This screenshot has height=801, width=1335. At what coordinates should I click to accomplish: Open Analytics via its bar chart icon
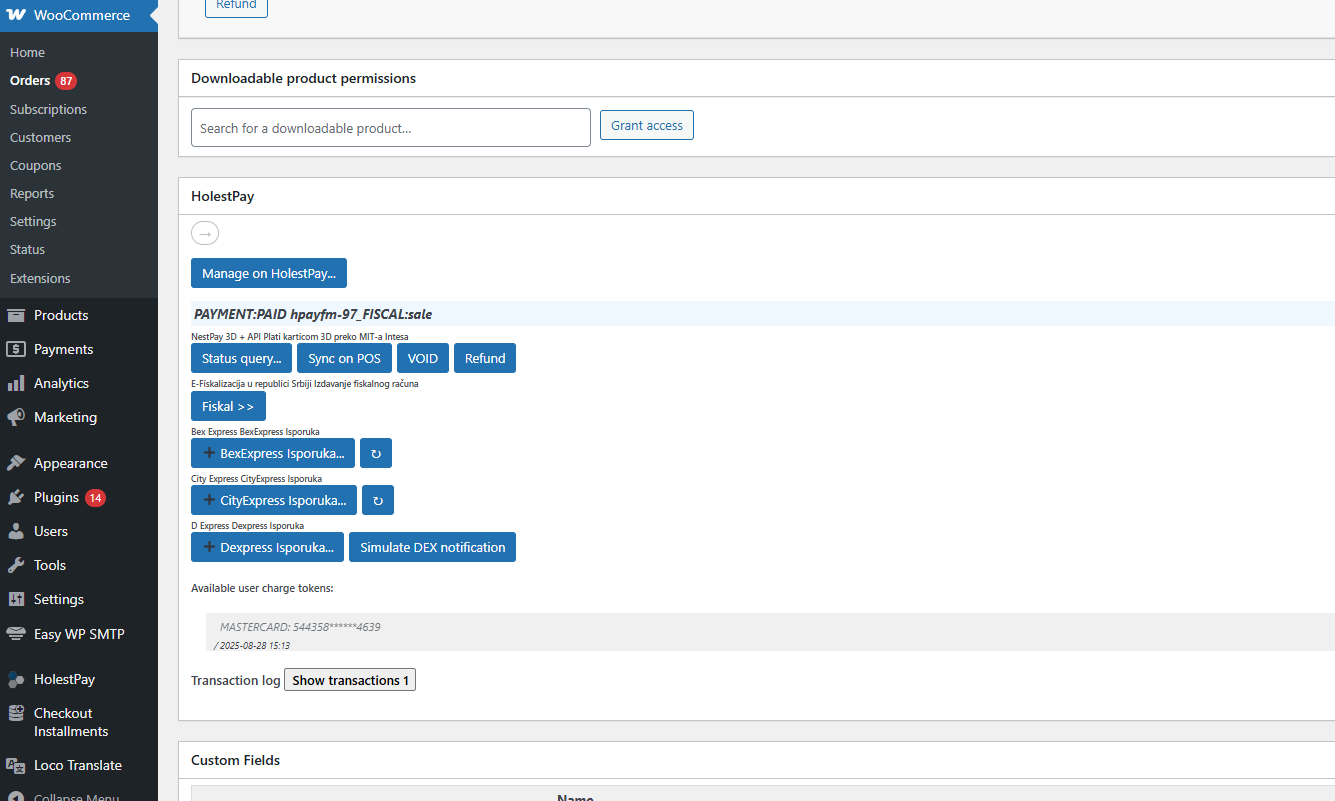(16, 383)
